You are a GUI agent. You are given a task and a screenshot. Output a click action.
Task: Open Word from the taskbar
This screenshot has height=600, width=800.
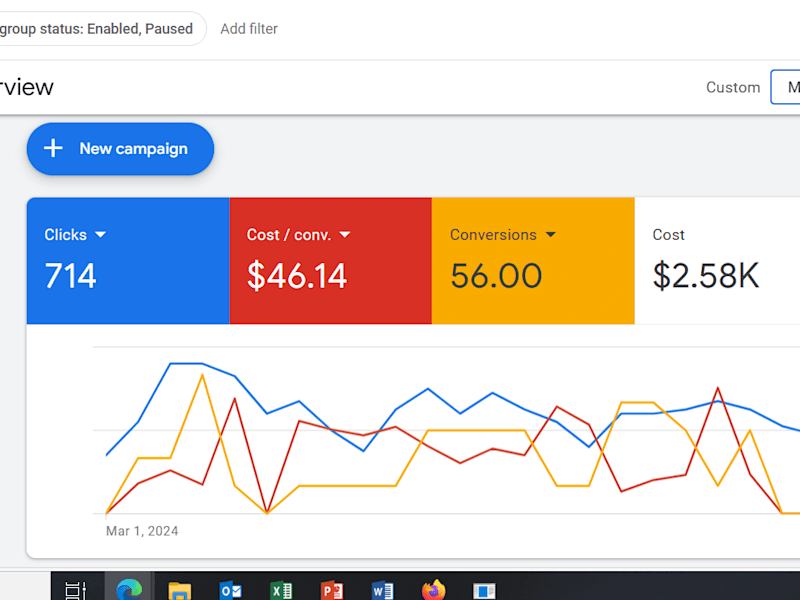click(383, 591)
